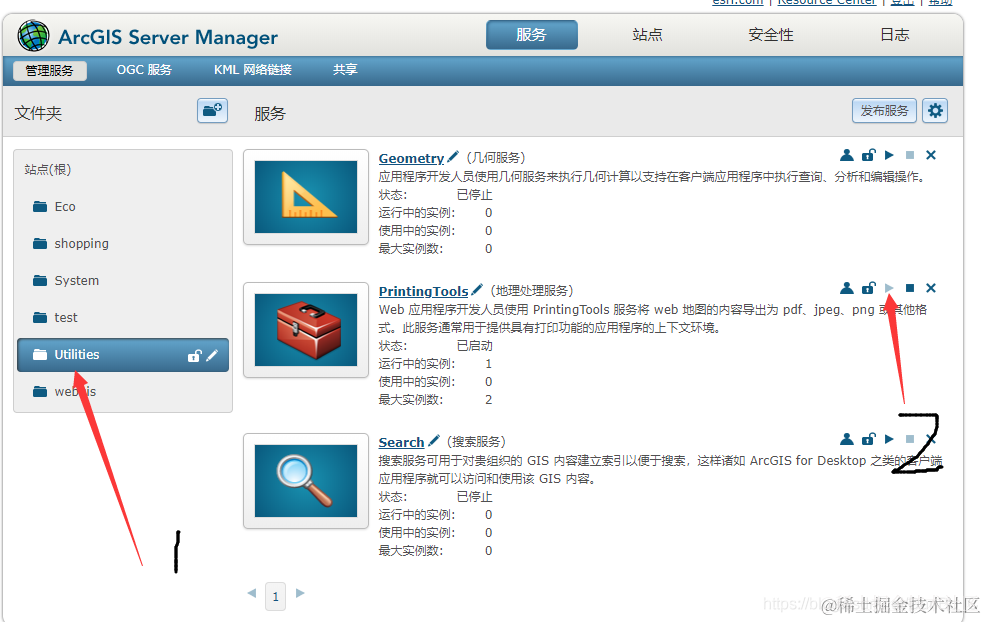Start the Search service

pyautogui.click(x=889, y=439)
